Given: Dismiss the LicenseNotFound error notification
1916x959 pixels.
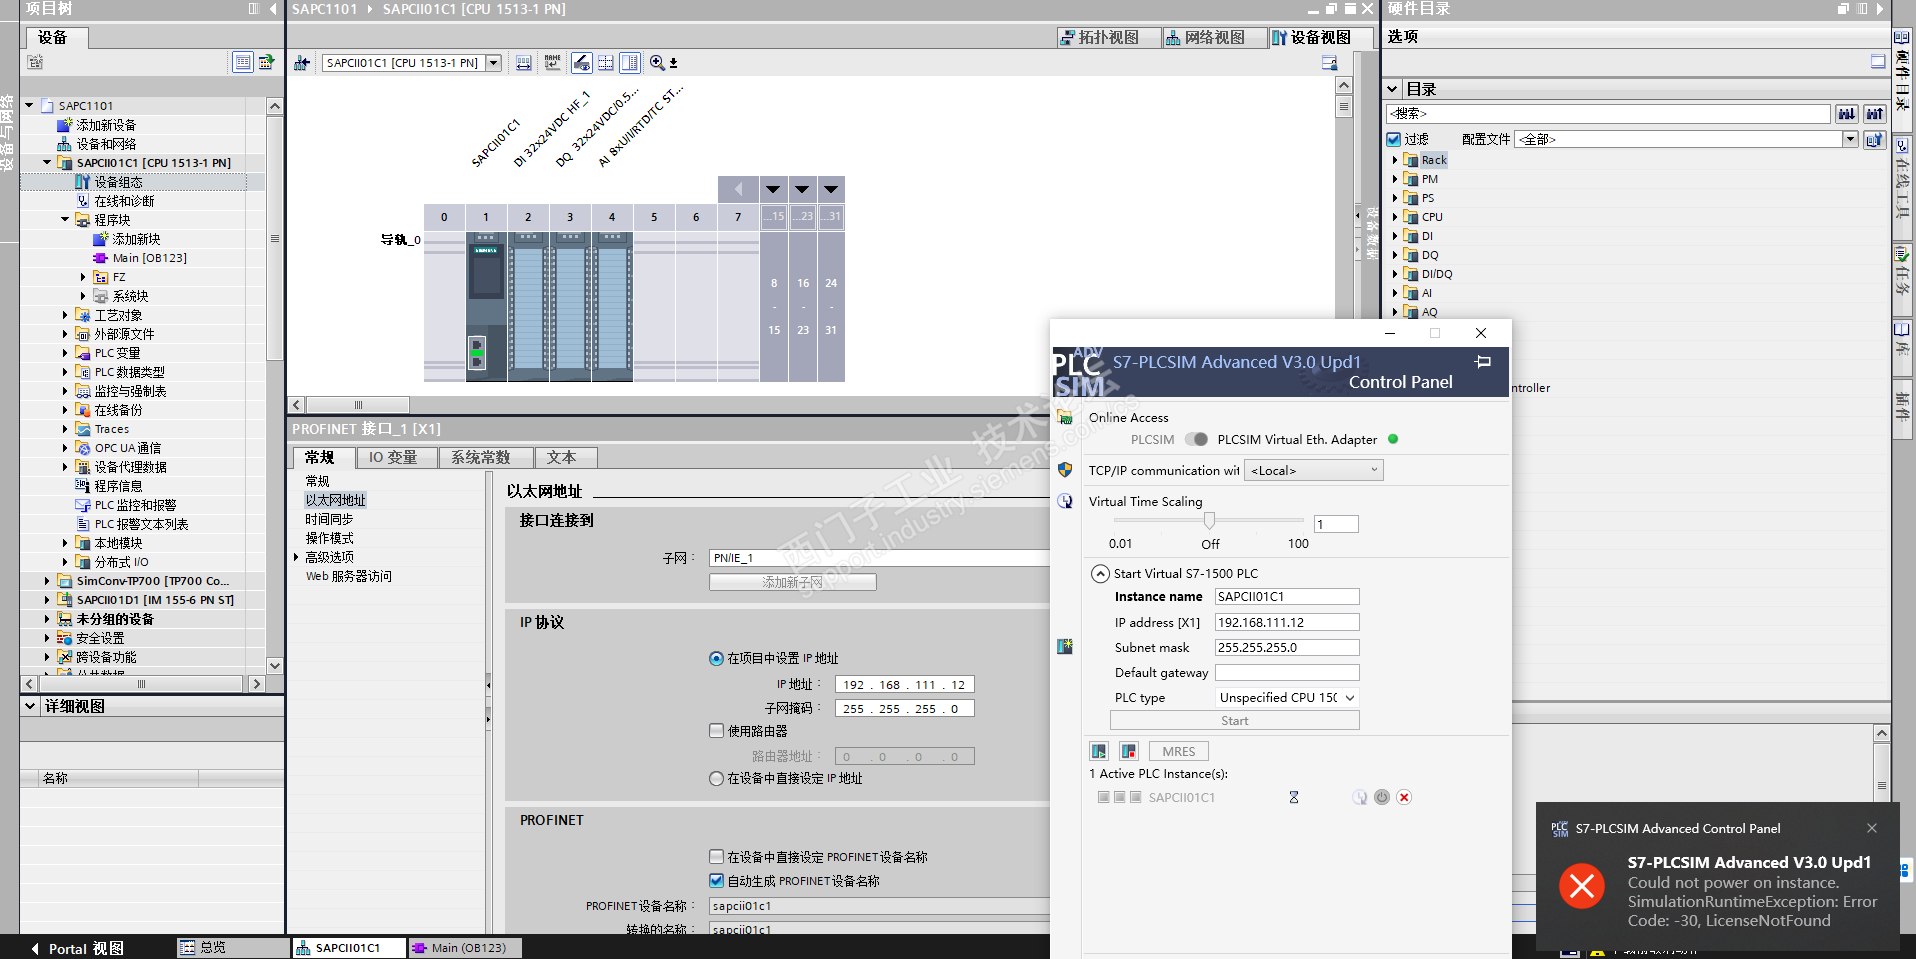Looking at the screenshot, I should coord(1872,828).
